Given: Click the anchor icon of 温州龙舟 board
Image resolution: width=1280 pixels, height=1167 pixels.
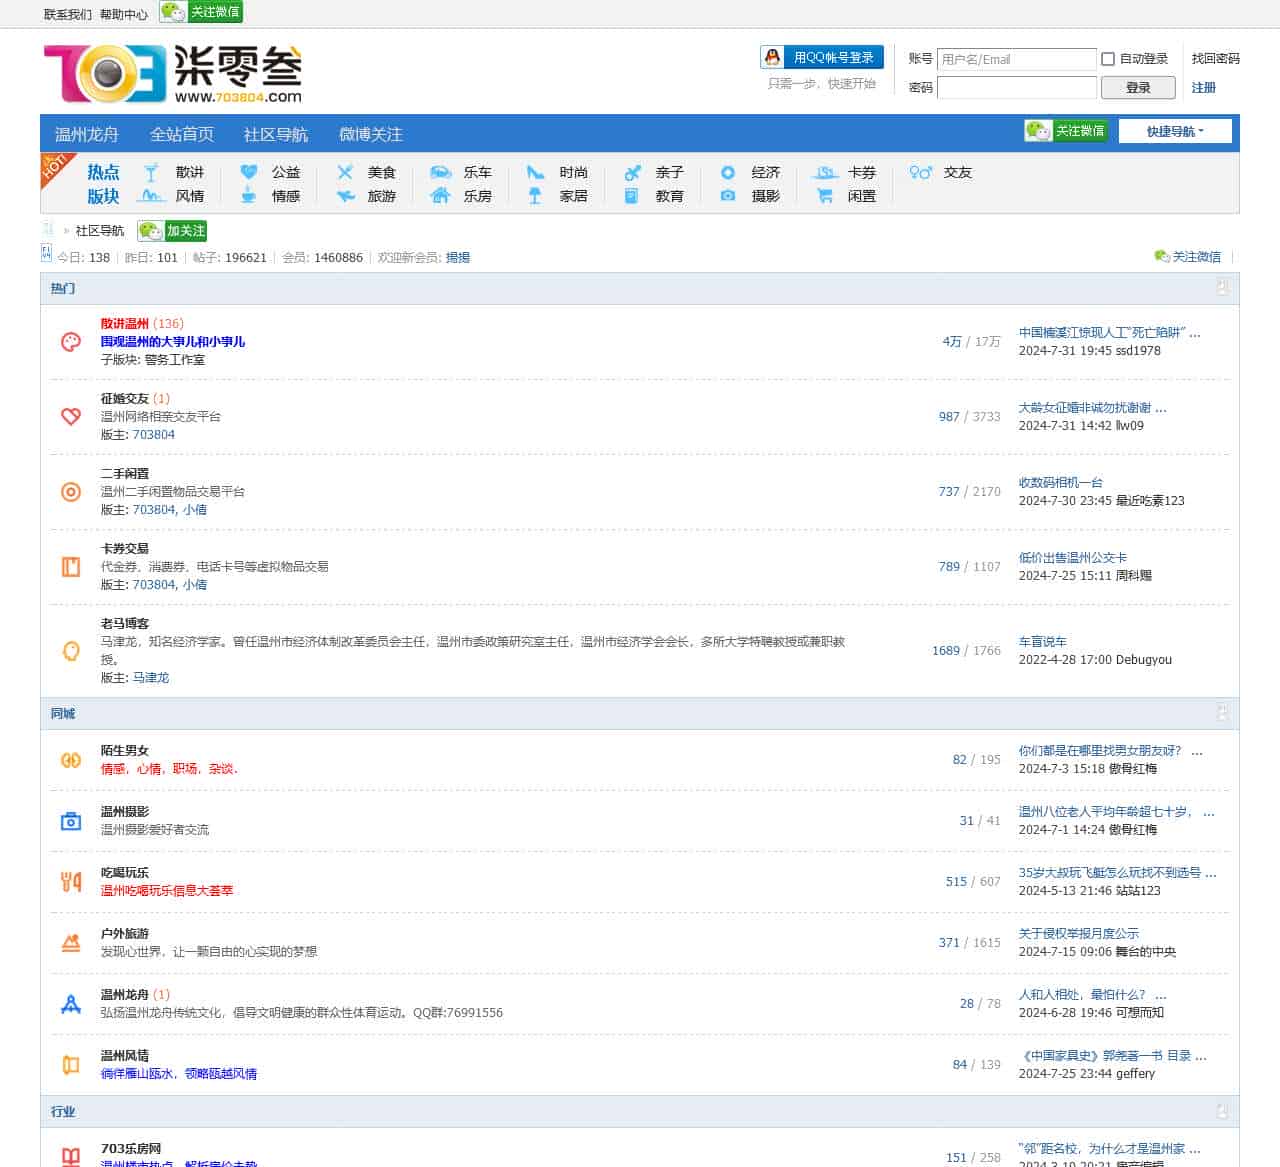Looking at the screenshot, I should tap(70, 1004).
